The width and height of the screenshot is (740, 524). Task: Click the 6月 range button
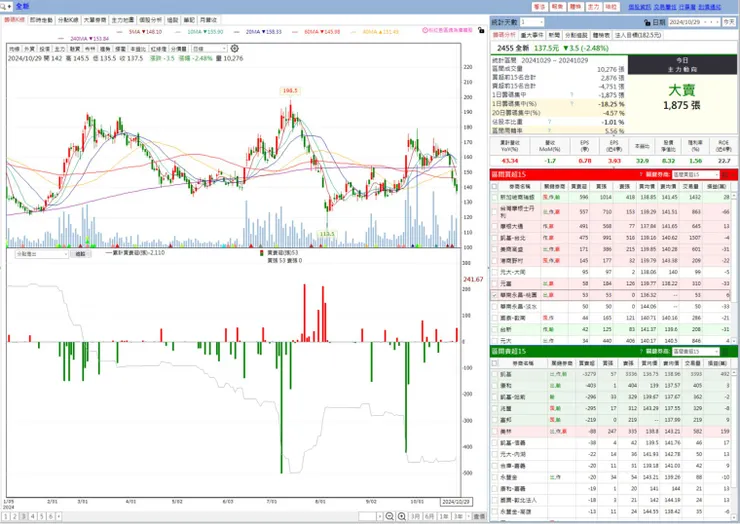pos(429,516)
